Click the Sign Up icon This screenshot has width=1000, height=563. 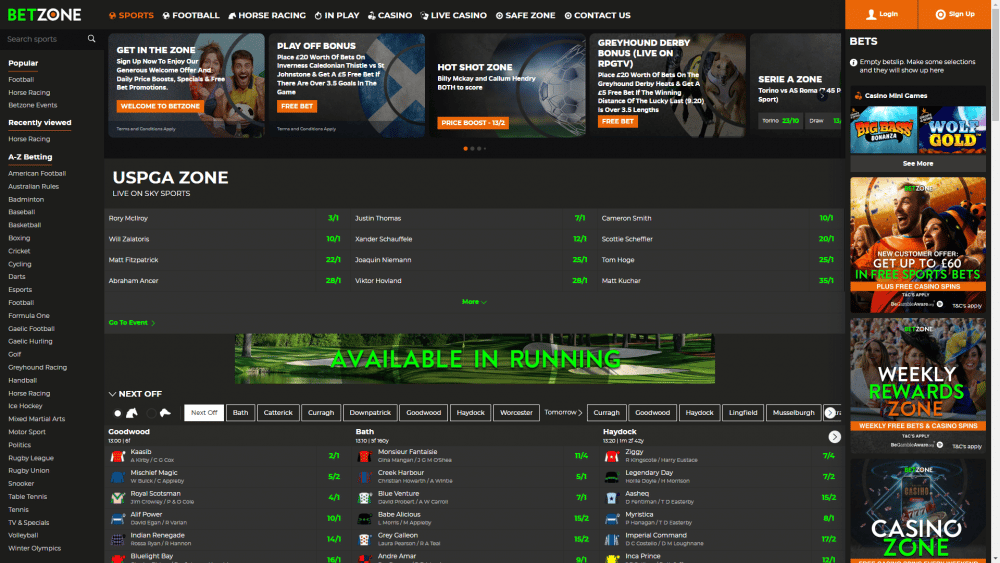[x=940, y=14]
